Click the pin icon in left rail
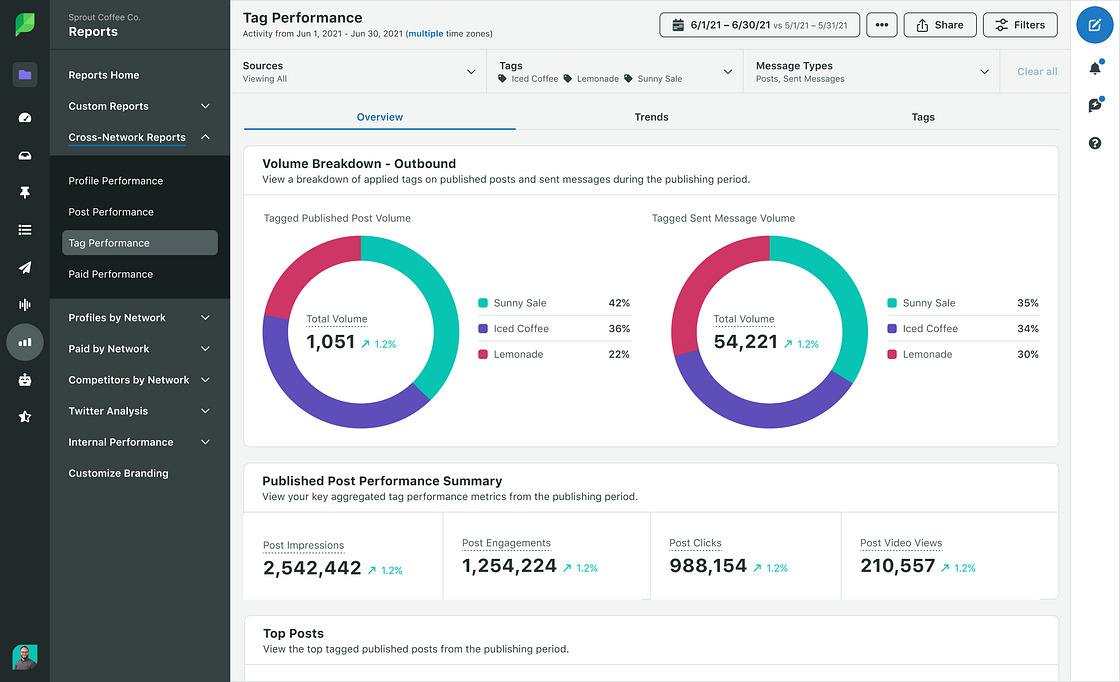This screenshot has height=682, width=1120. pos(25,192)
